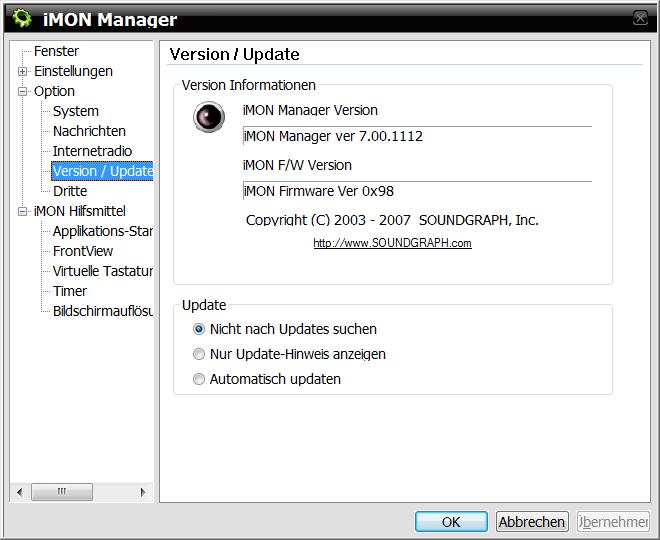660x540 pixels.
Task: Click the iMON Firmware version field
Action: pyautogui.click(x=417, y=191)
